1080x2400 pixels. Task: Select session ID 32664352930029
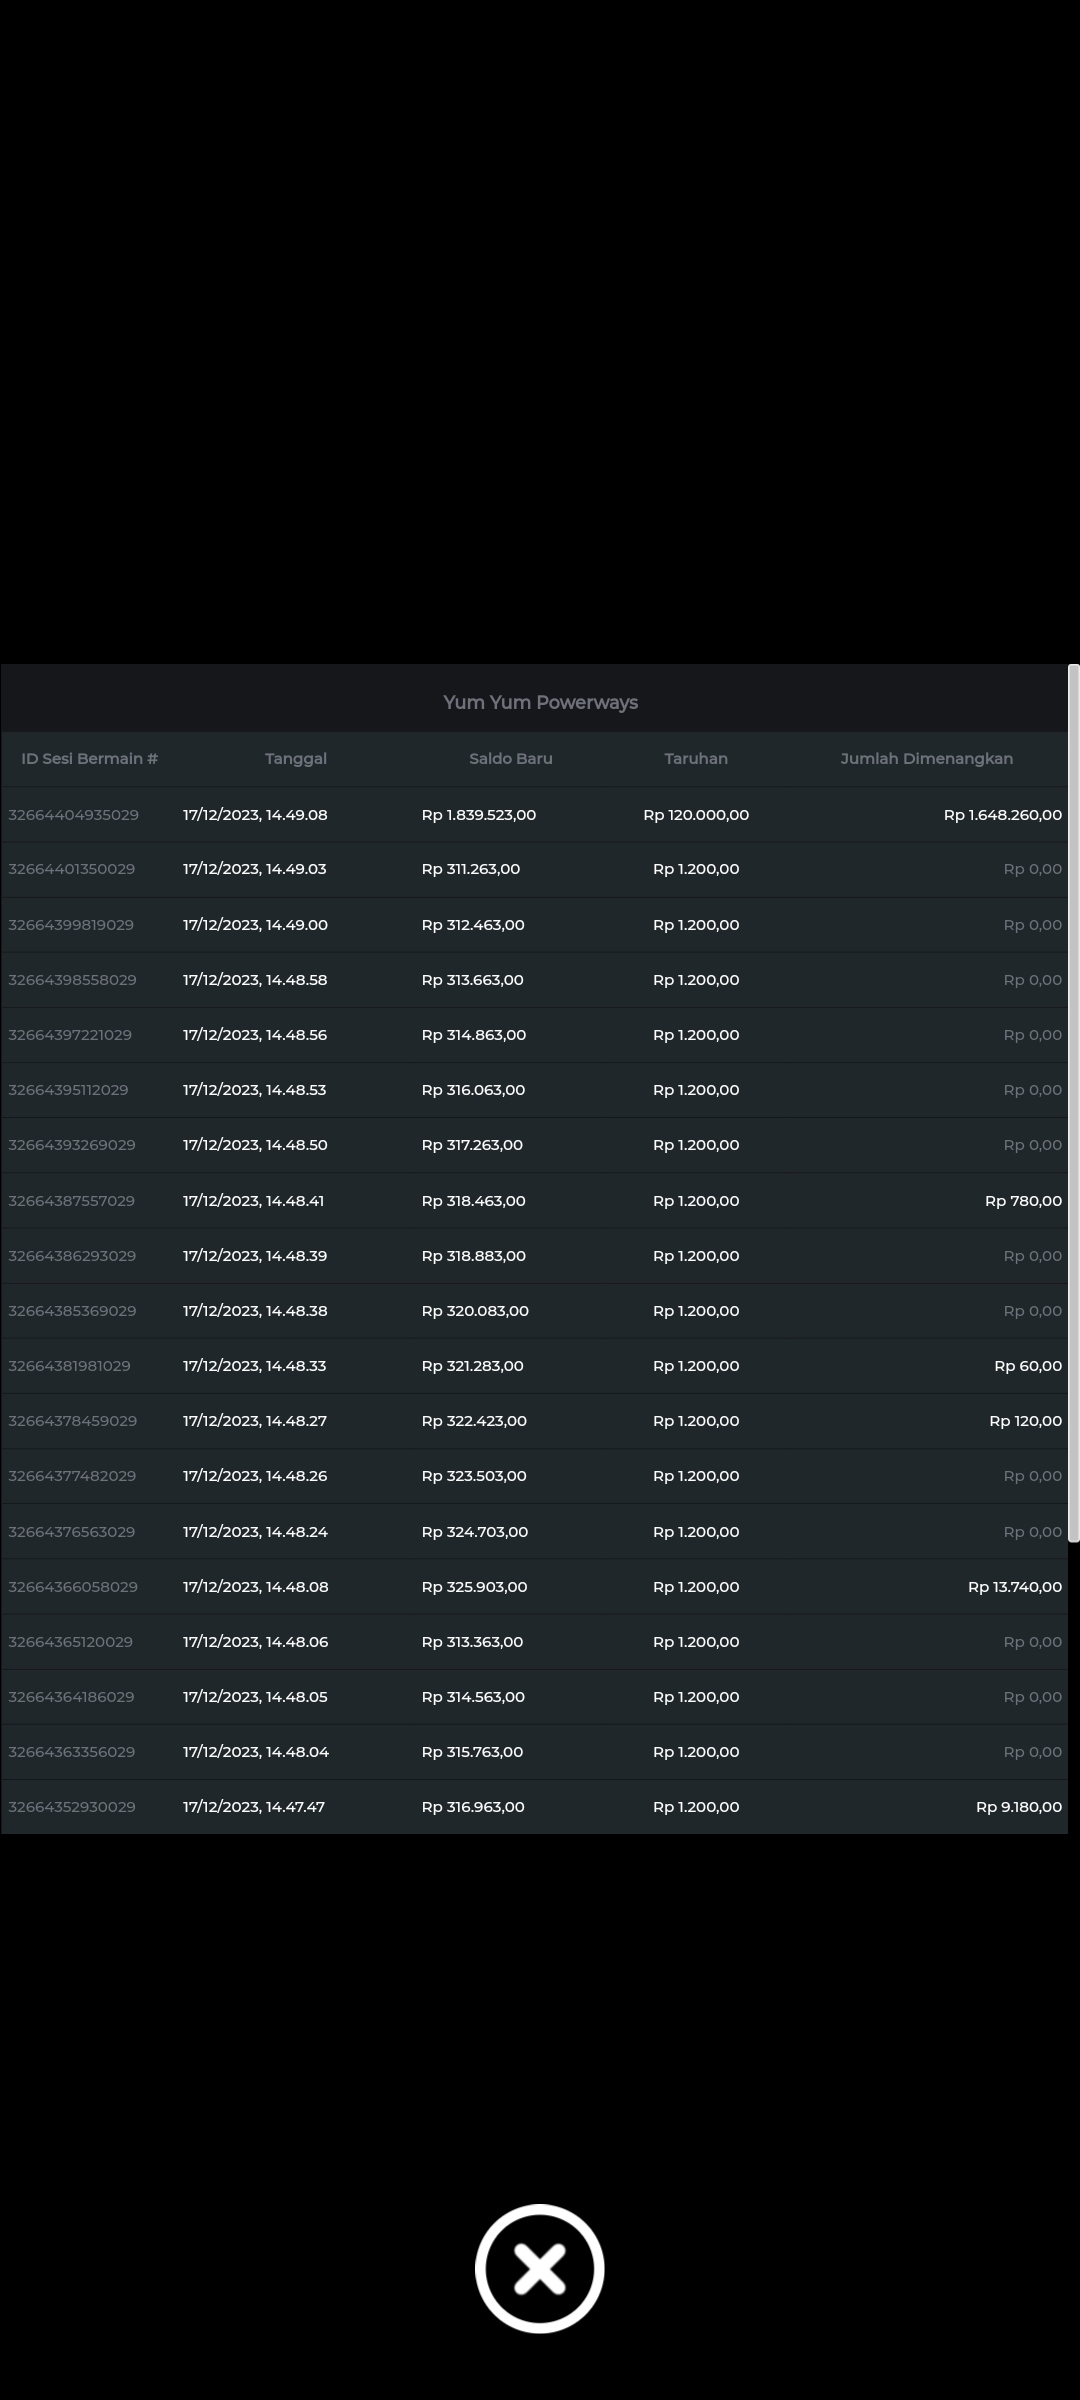click(72, 1807)
